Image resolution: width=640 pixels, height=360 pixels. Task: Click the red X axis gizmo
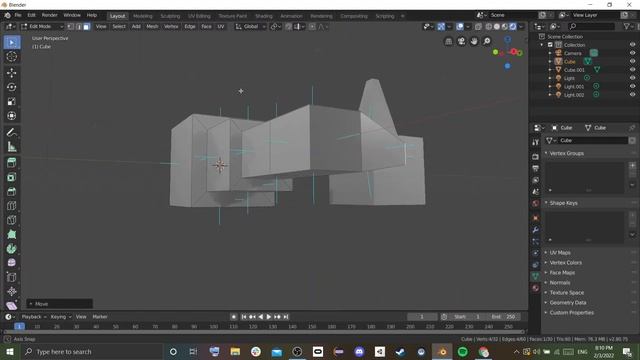[x=514, y=51]
